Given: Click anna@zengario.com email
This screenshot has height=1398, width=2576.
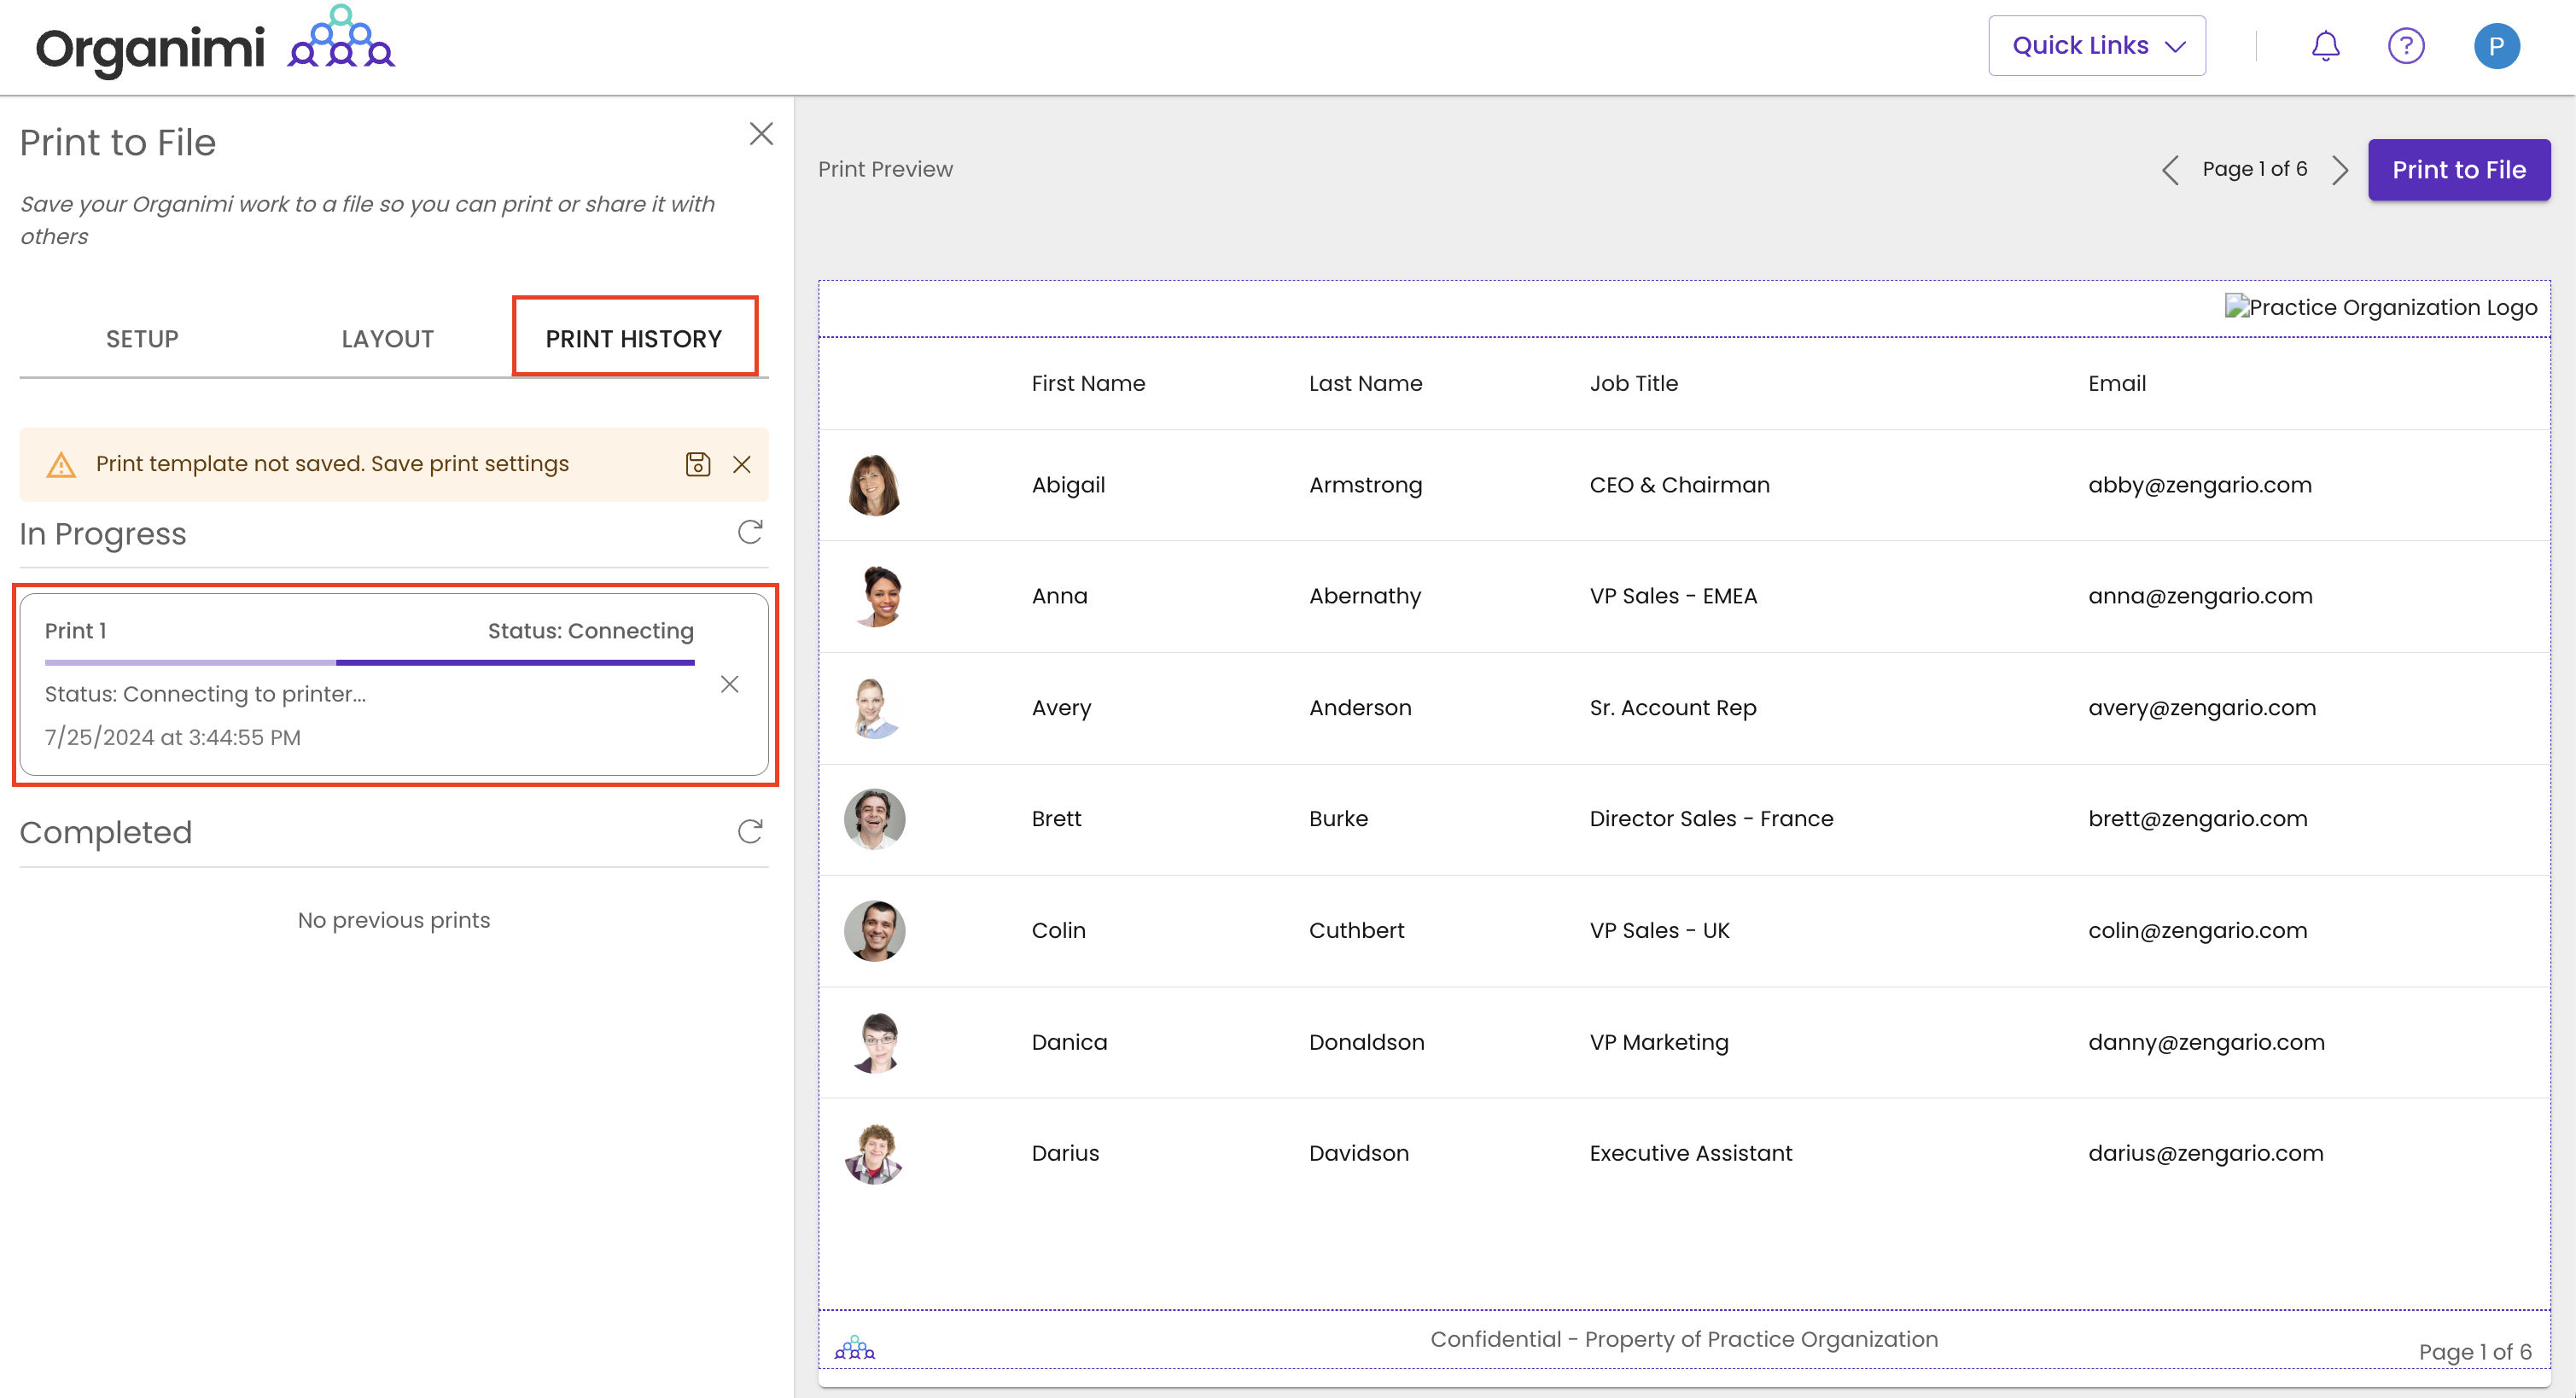Looking at the screenshot, I should pos(2199,596).
